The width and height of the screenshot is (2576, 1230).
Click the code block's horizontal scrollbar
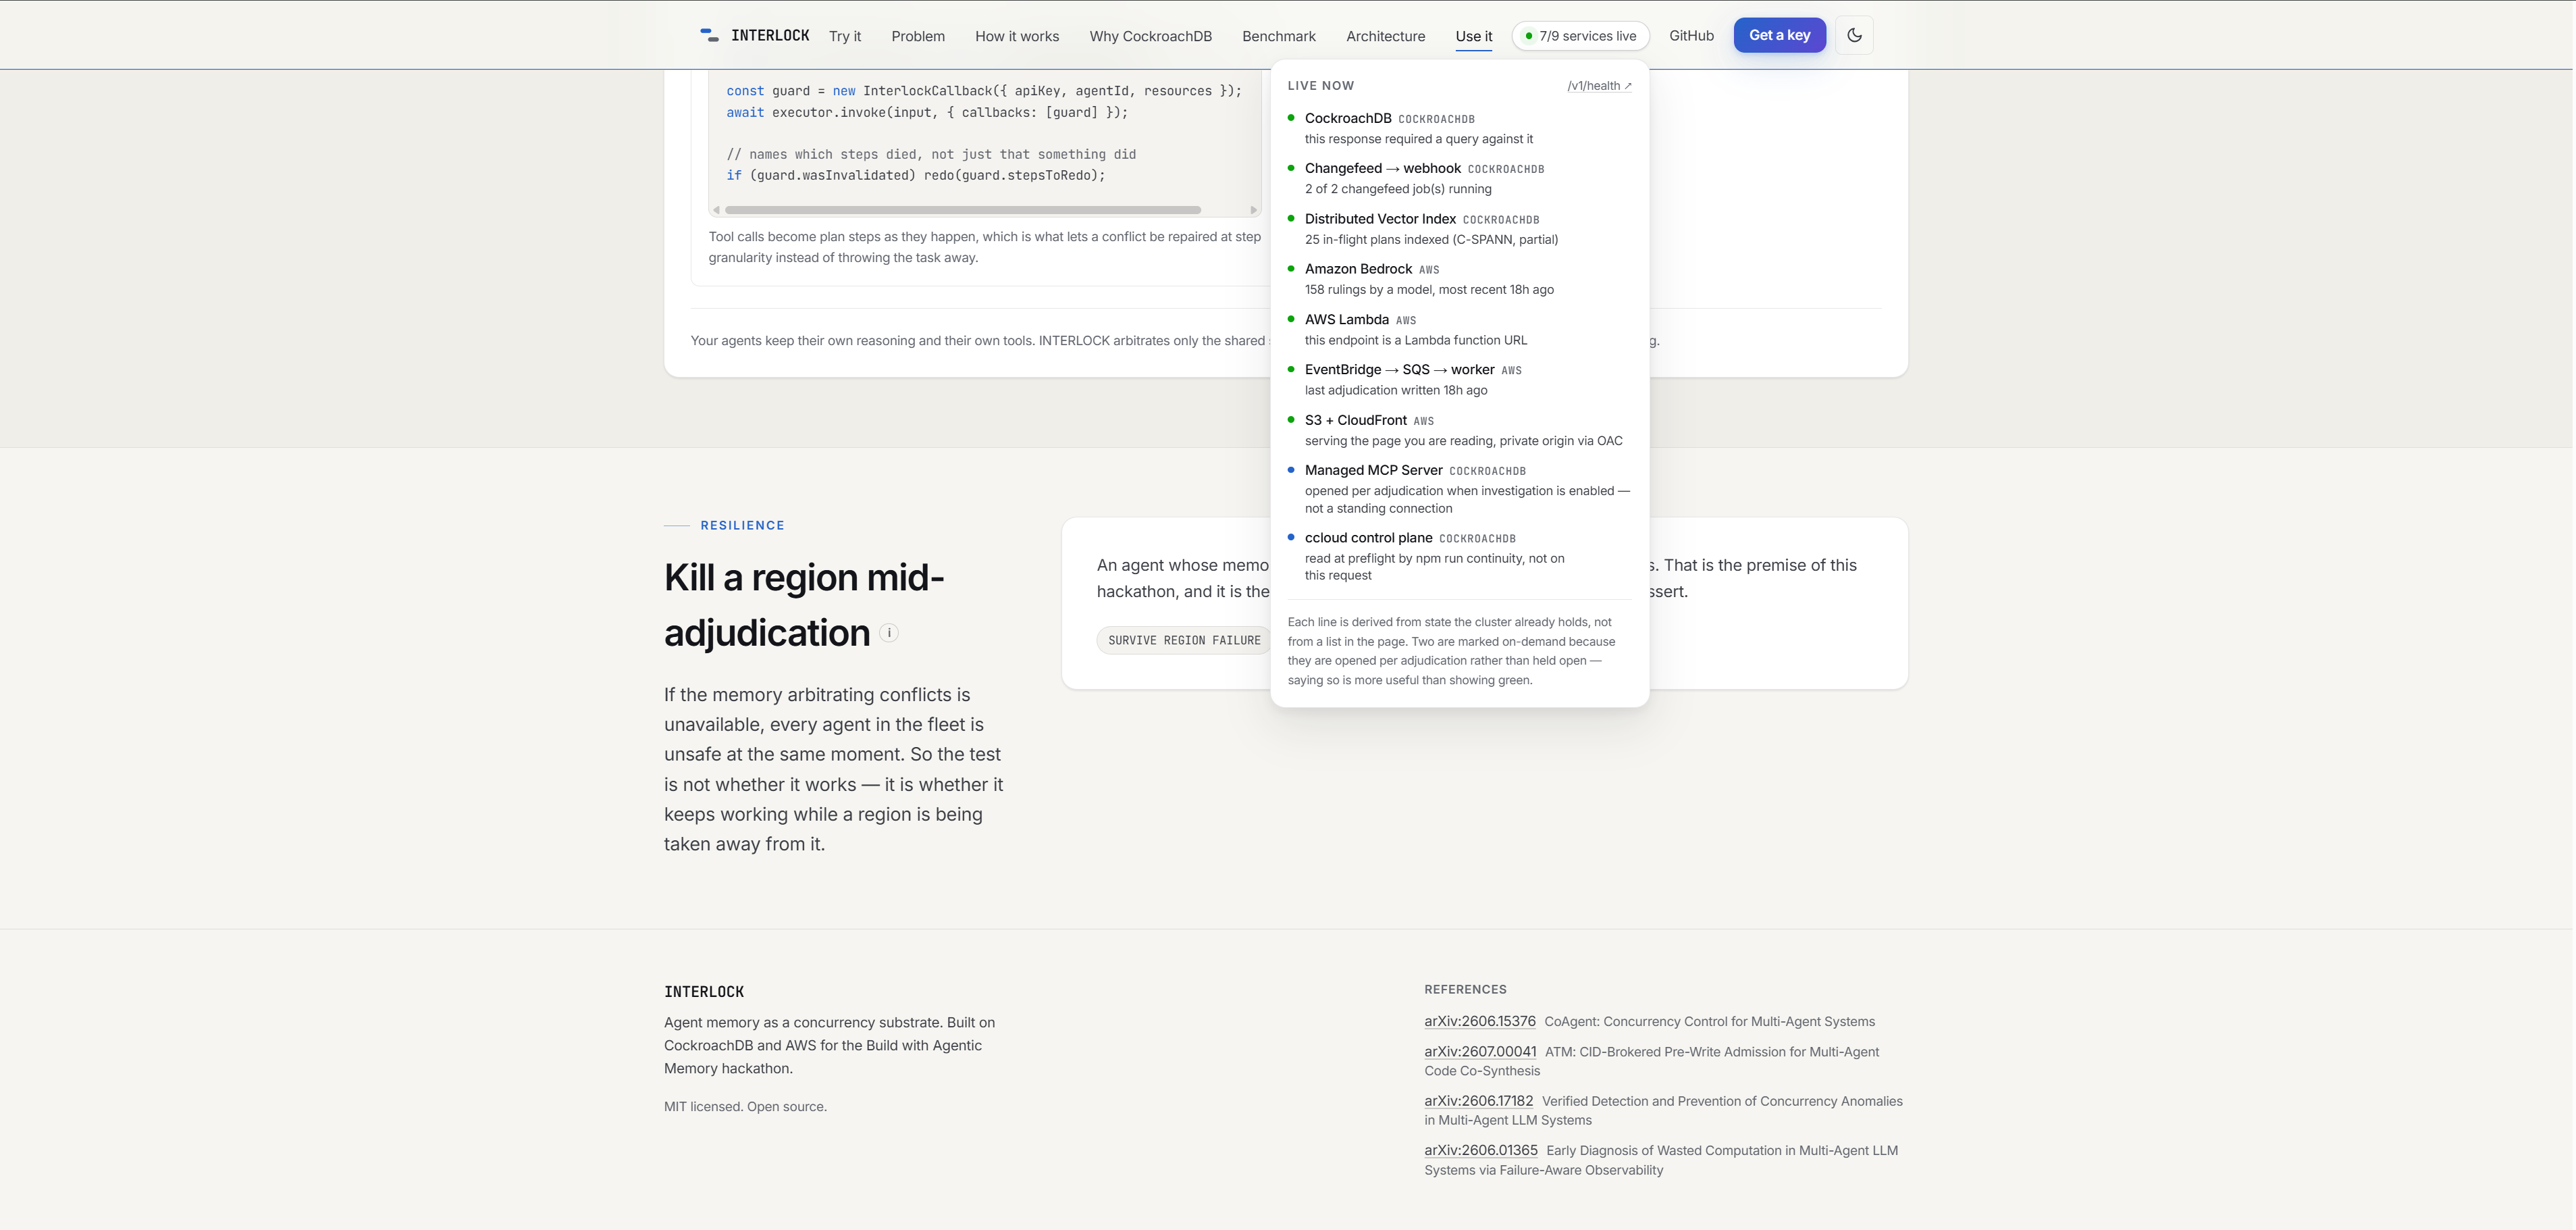962,210
